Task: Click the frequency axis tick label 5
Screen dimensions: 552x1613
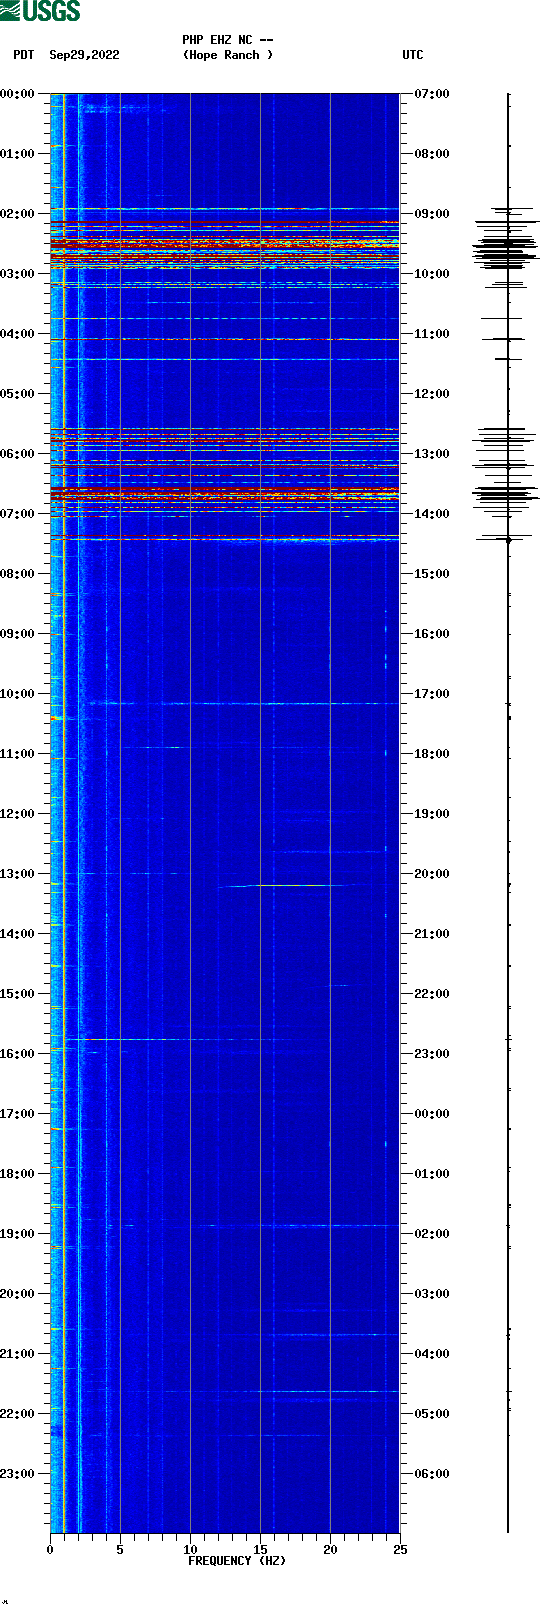Action: tap(120, 1550)
